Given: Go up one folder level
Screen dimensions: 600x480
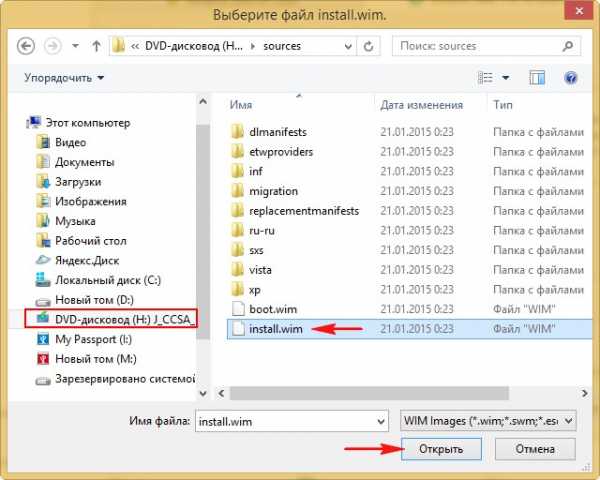Looking at the screenshot, I should 96,46.
